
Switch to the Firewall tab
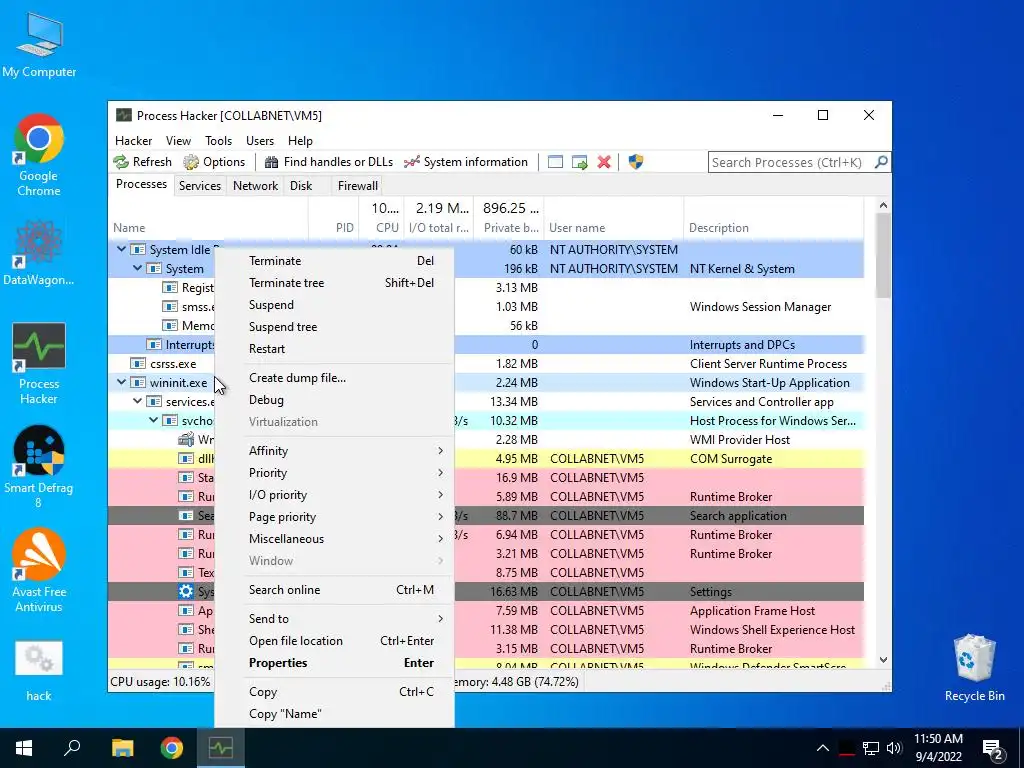click(x=357, y=185)
